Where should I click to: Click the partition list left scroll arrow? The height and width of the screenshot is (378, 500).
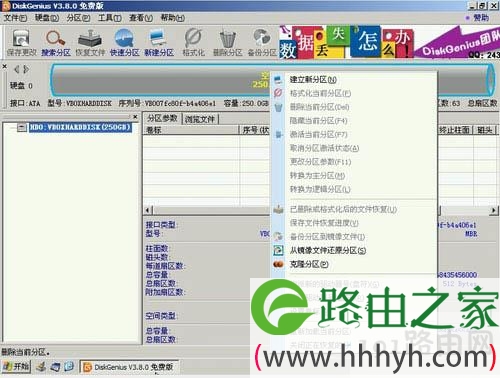pos(148,210)
